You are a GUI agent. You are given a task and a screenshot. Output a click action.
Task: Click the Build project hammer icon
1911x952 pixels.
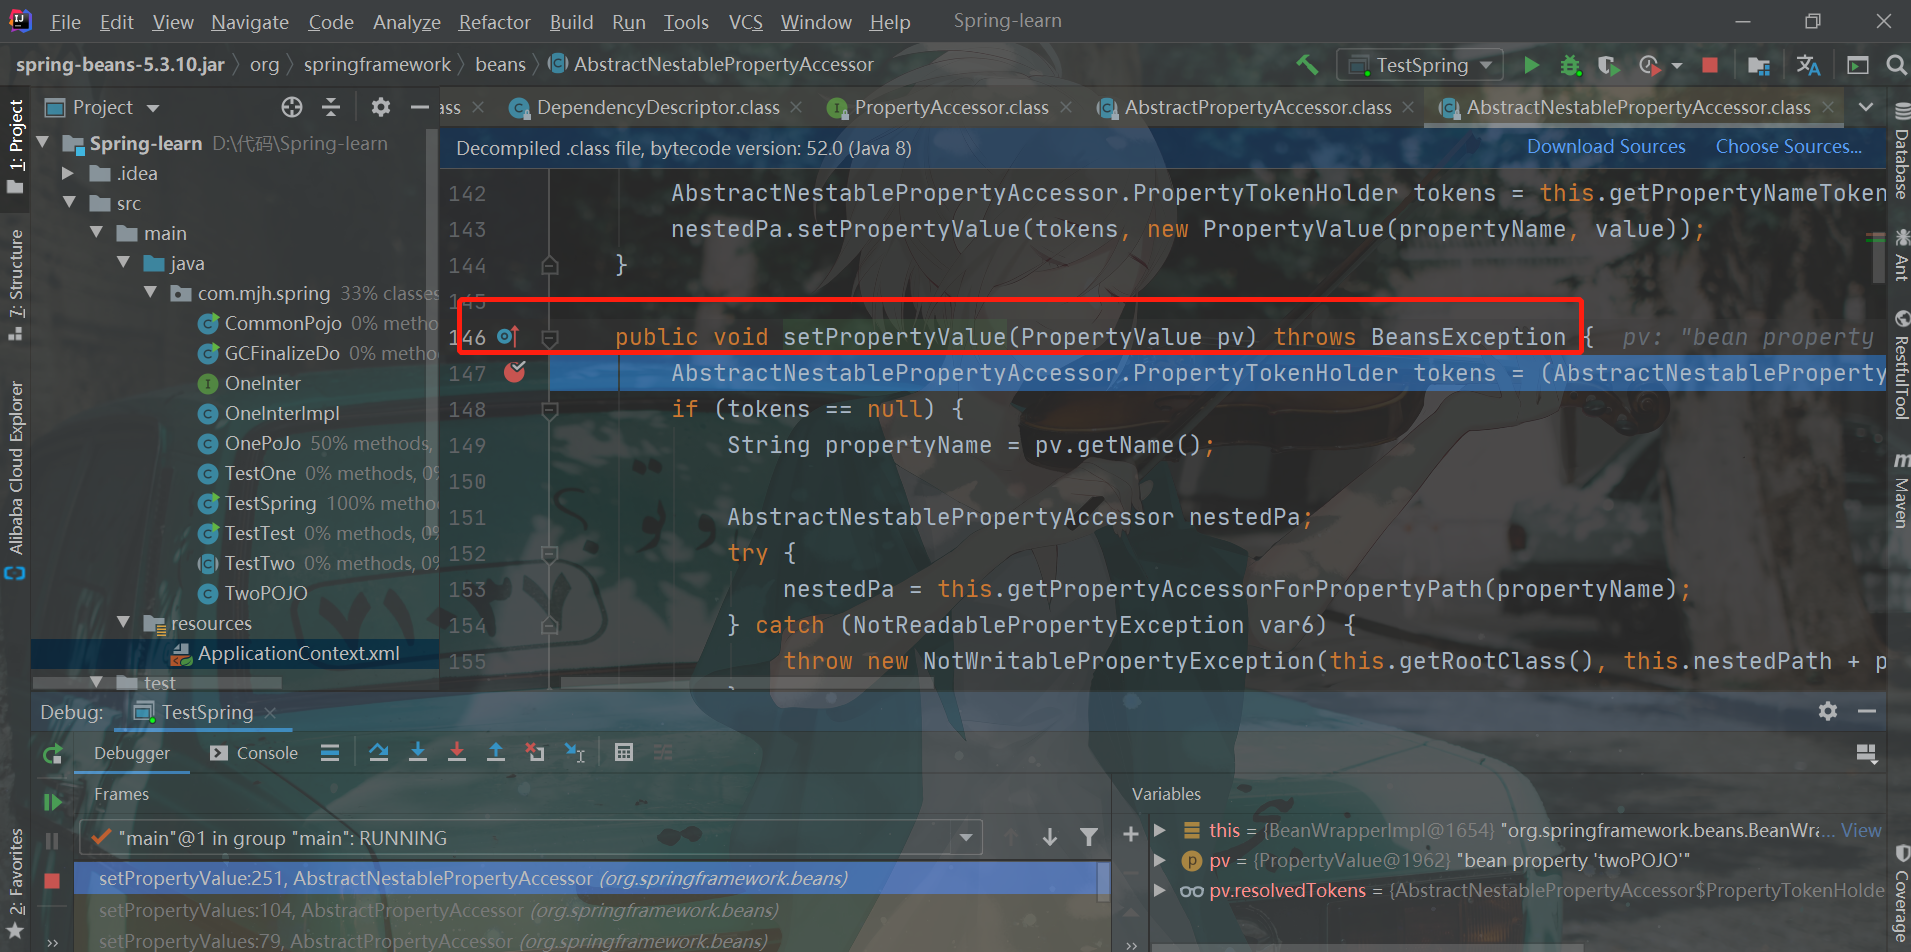point(1307,65)
